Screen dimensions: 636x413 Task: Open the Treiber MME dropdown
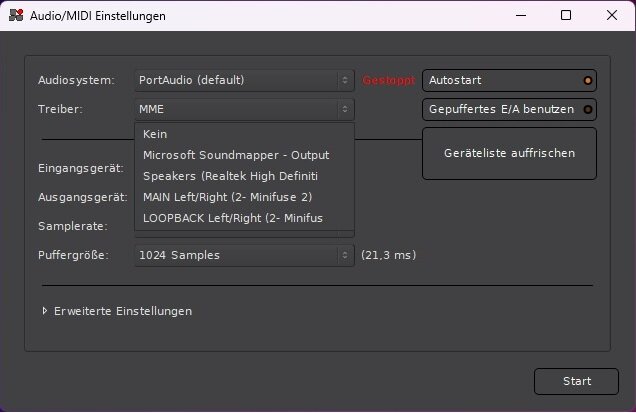coord(245,110)
